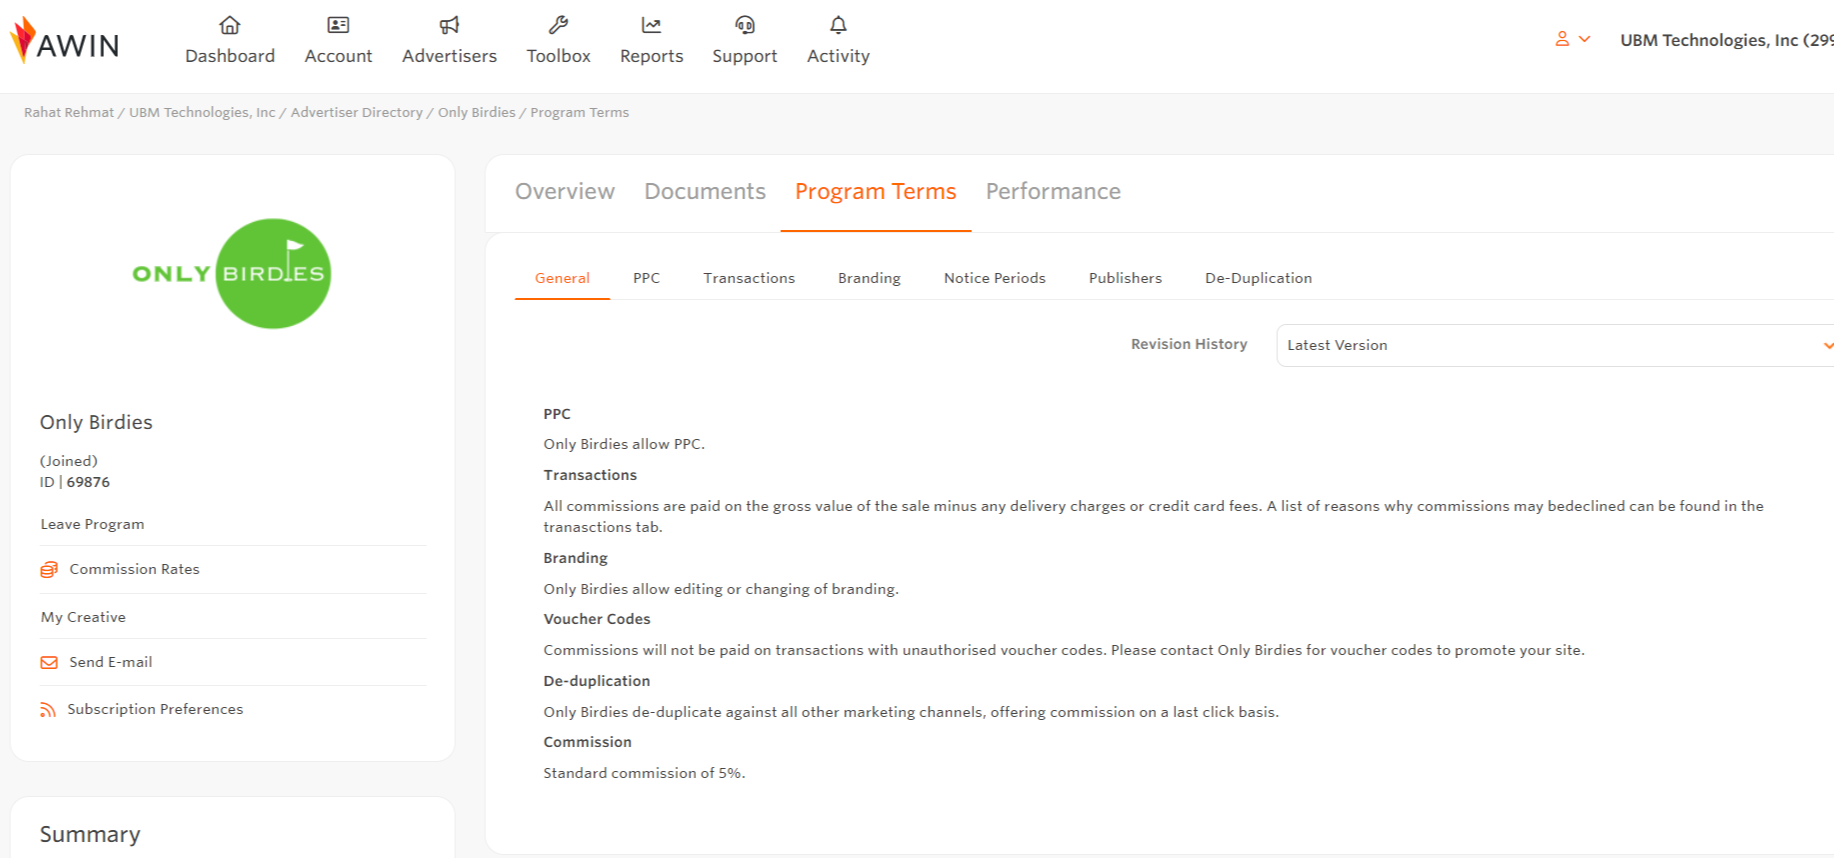Click Advertiser Directory in the breadcrumb
1834x858 pixels.
(357, 112)
